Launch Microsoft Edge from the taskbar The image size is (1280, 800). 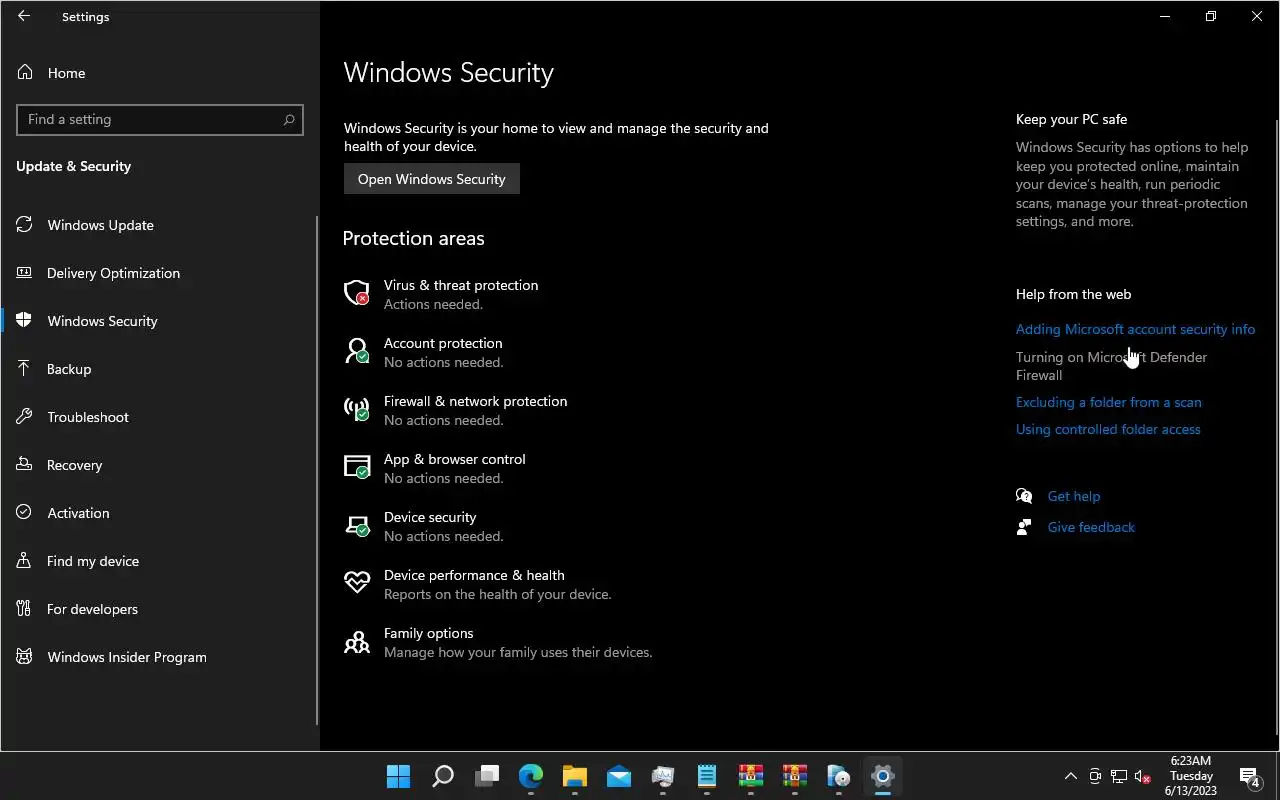[x=530, y=776]
